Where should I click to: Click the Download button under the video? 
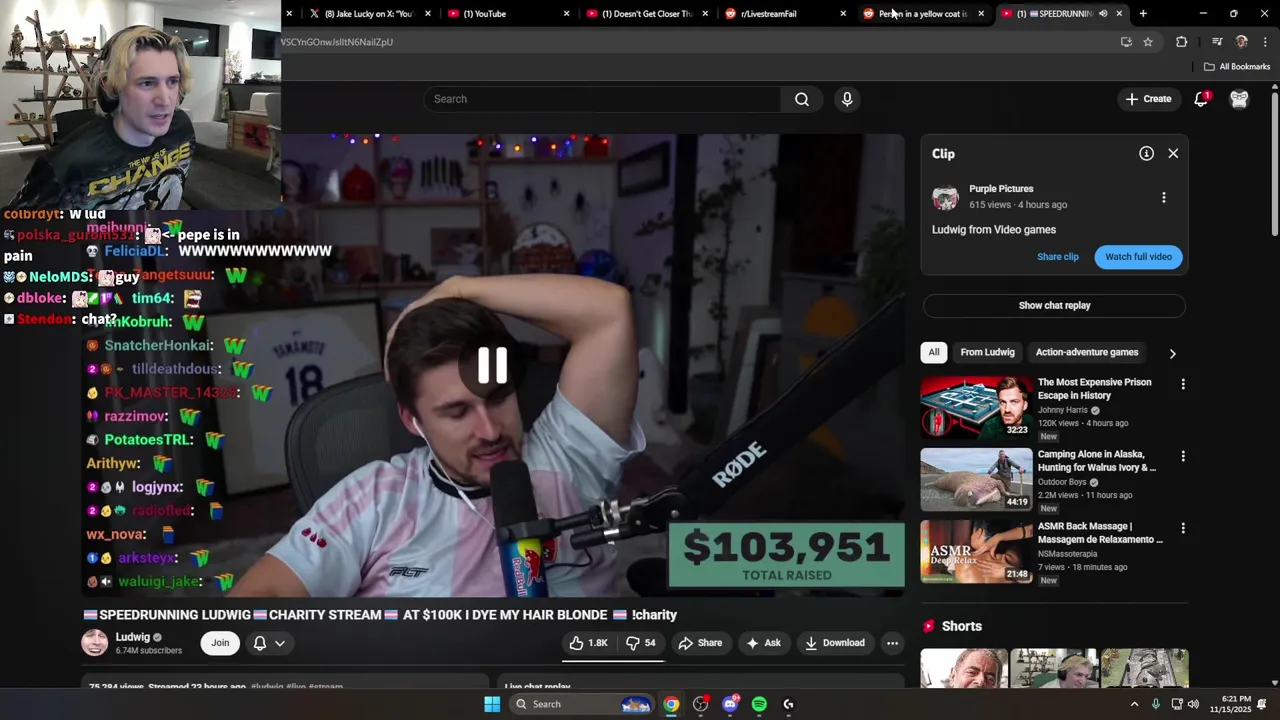click(x=835, y=643)
